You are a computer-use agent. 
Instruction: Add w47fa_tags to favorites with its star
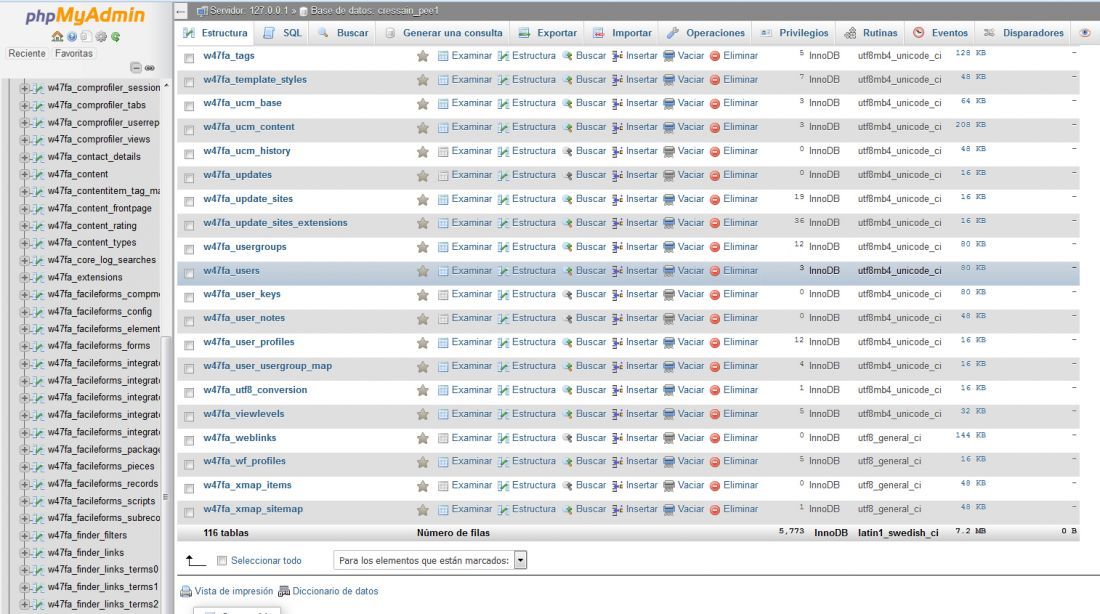point(422,56)
